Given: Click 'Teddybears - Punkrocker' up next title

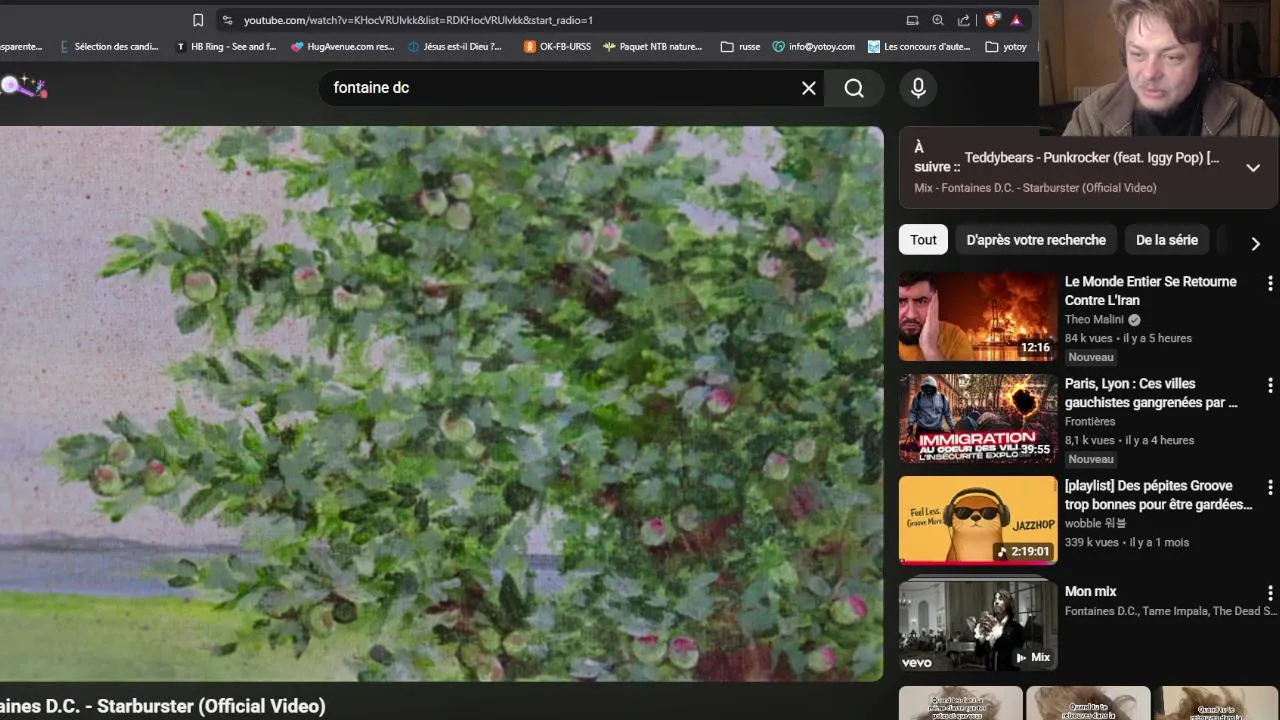Looking at the screenshot, I should pyautogui.click(x=1091, y=157).
